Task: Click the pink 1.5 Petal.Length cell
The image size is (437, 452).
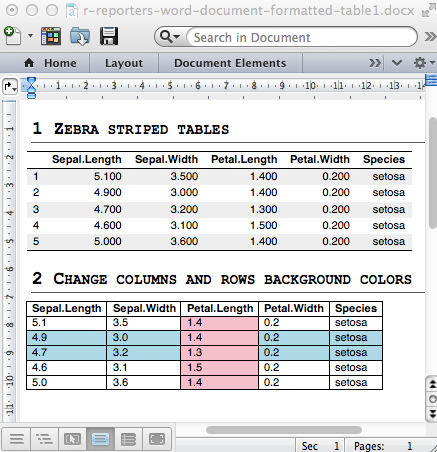Action: pyautogui.click(x=219, y=367)
